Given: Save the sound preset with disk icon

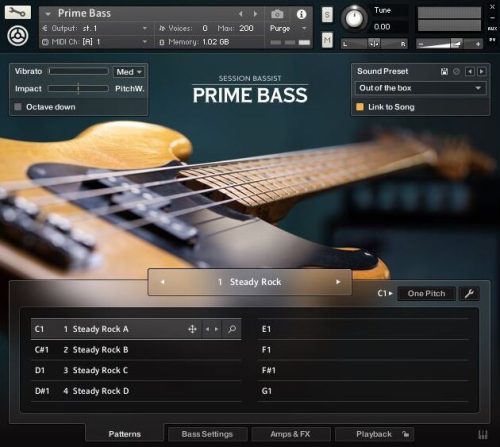Looking at the screenshot, I should 444,71.
